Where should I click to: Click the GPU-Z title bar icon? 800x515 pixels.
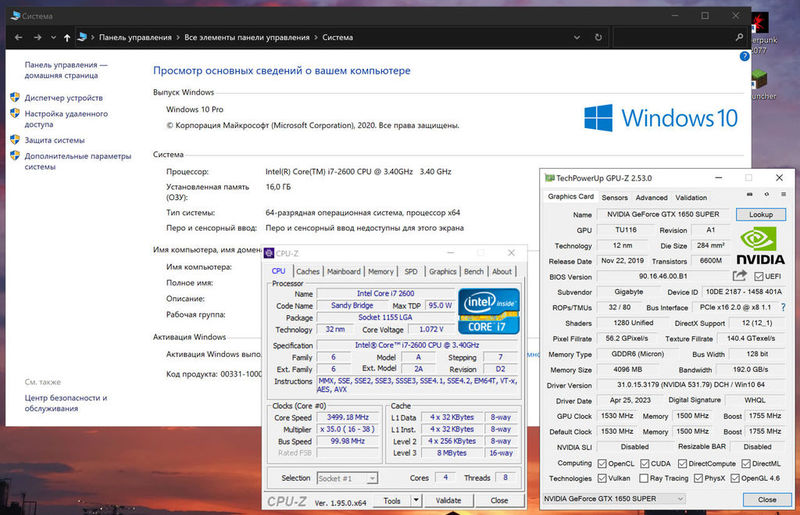(549, 178)
